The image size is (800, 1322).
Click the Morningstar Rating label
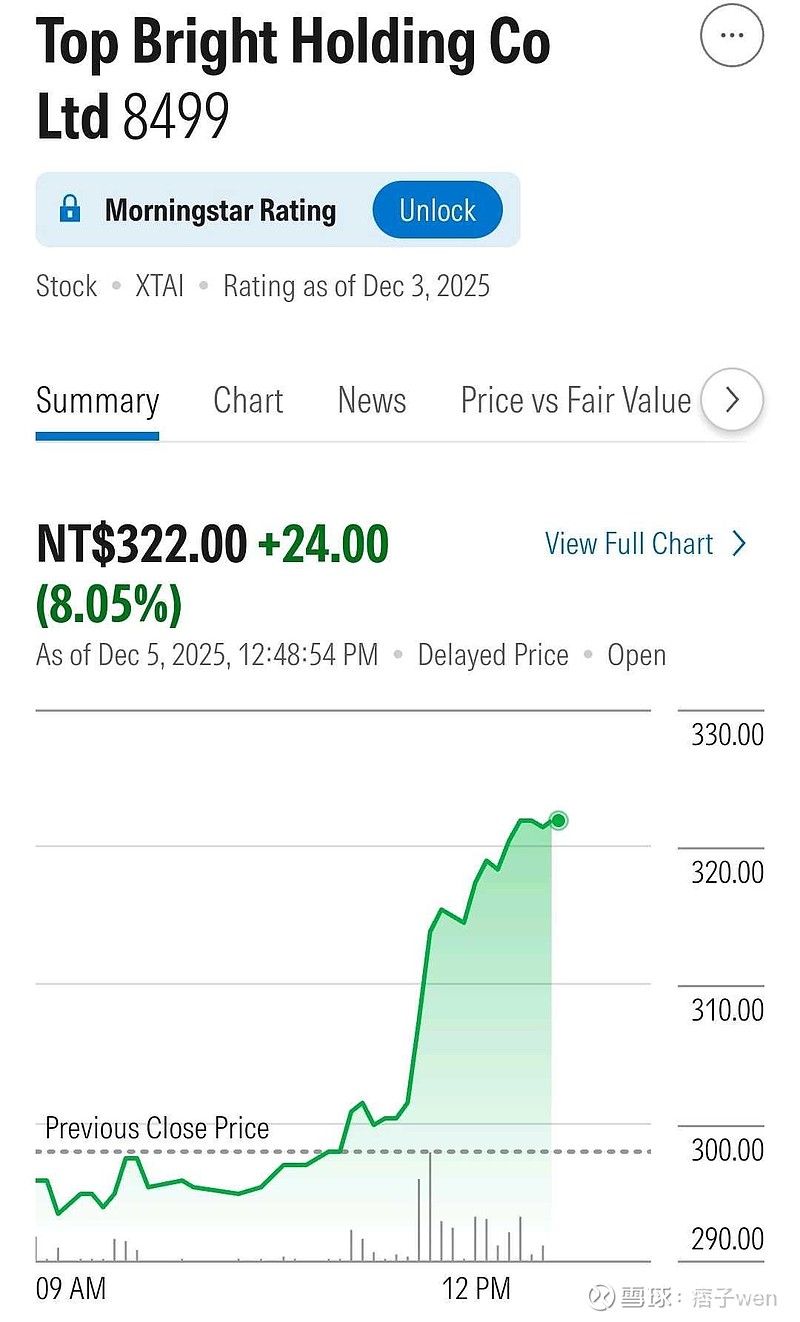[x=220, y=210]
